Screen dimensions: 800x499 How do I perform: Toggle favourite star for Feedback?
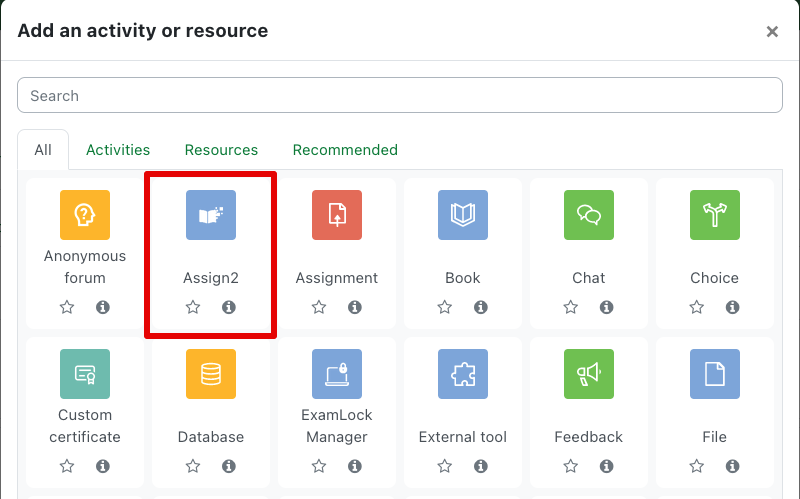[x=571, y=466]
